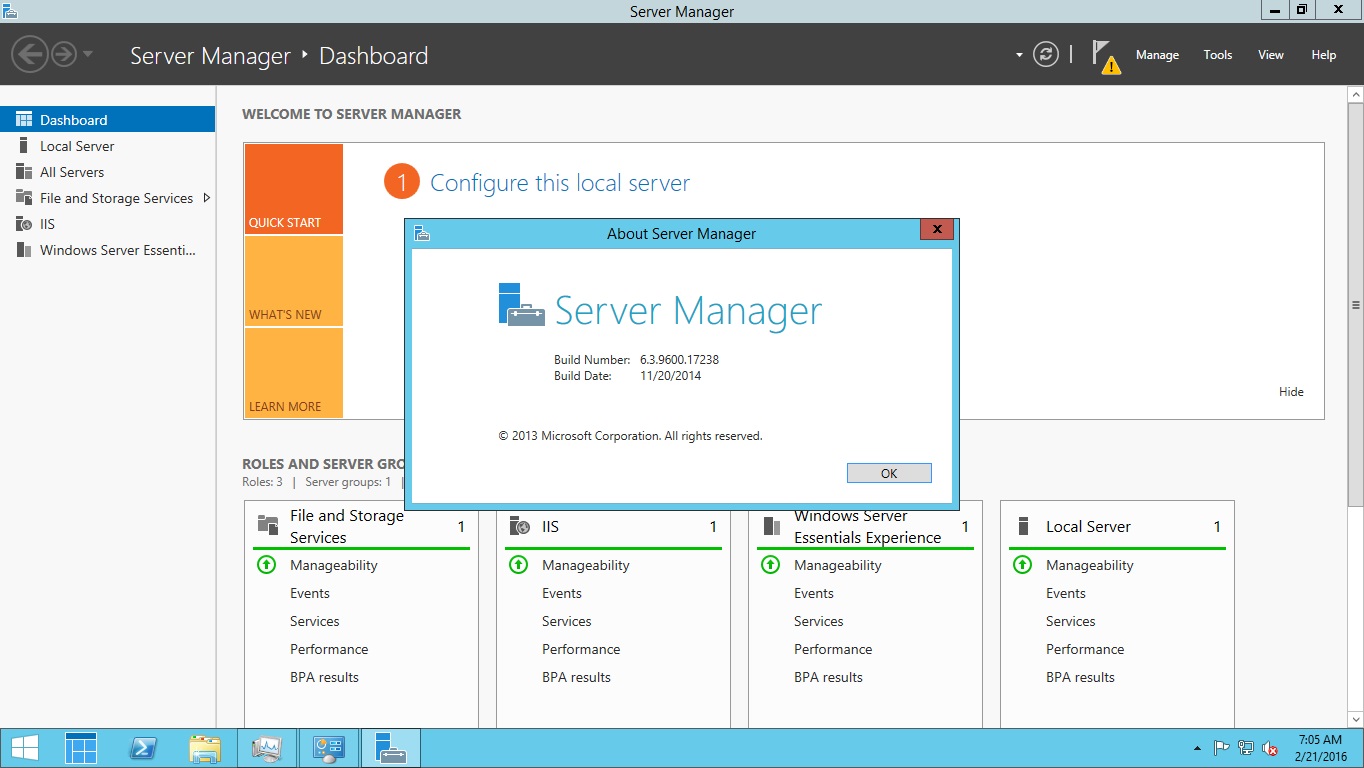The width and height of the screenshot is (1364, 768).
Task: Select Dashboard in the sidebar
Action: tap(107, 119)
